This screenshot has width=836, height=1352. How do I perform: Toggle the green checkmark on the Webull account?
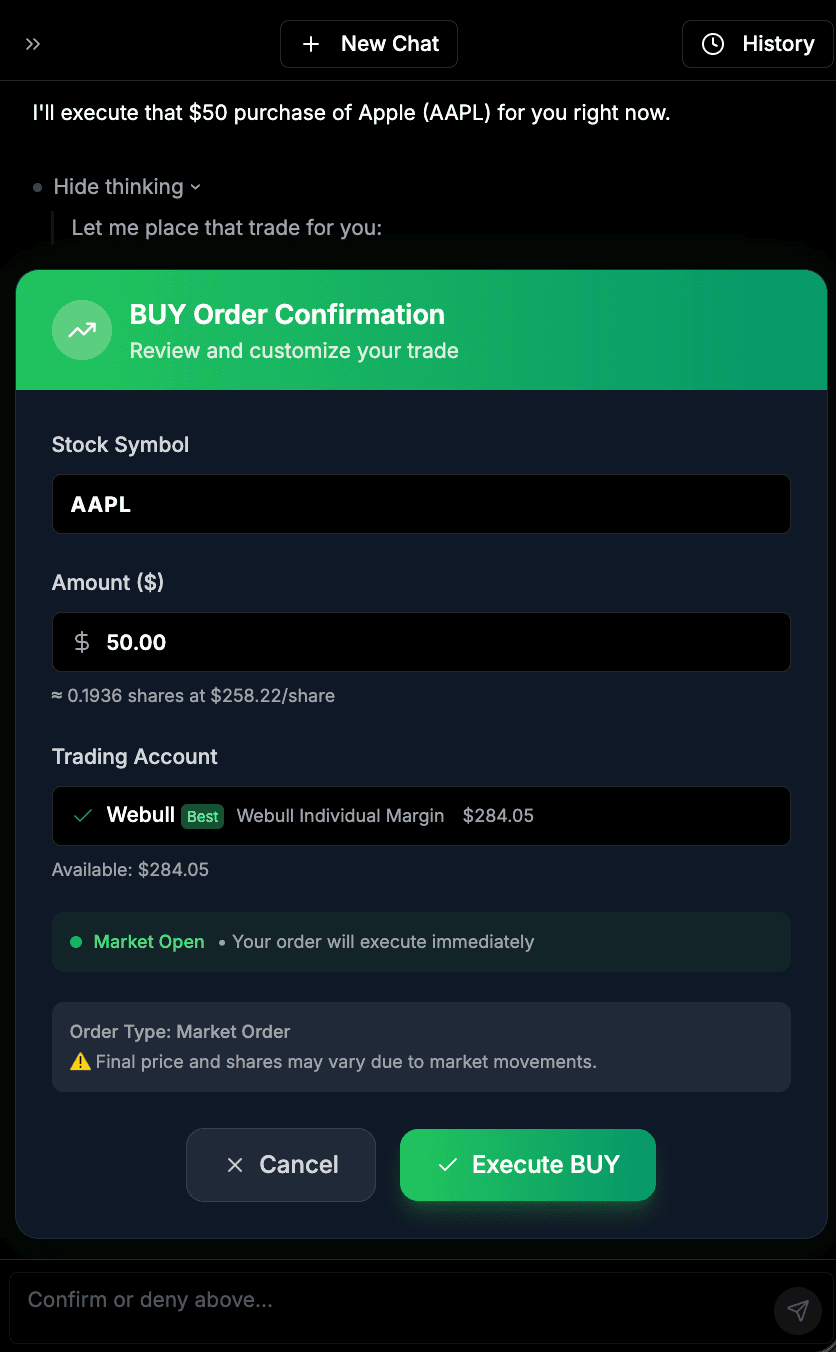tap(82, 815)
